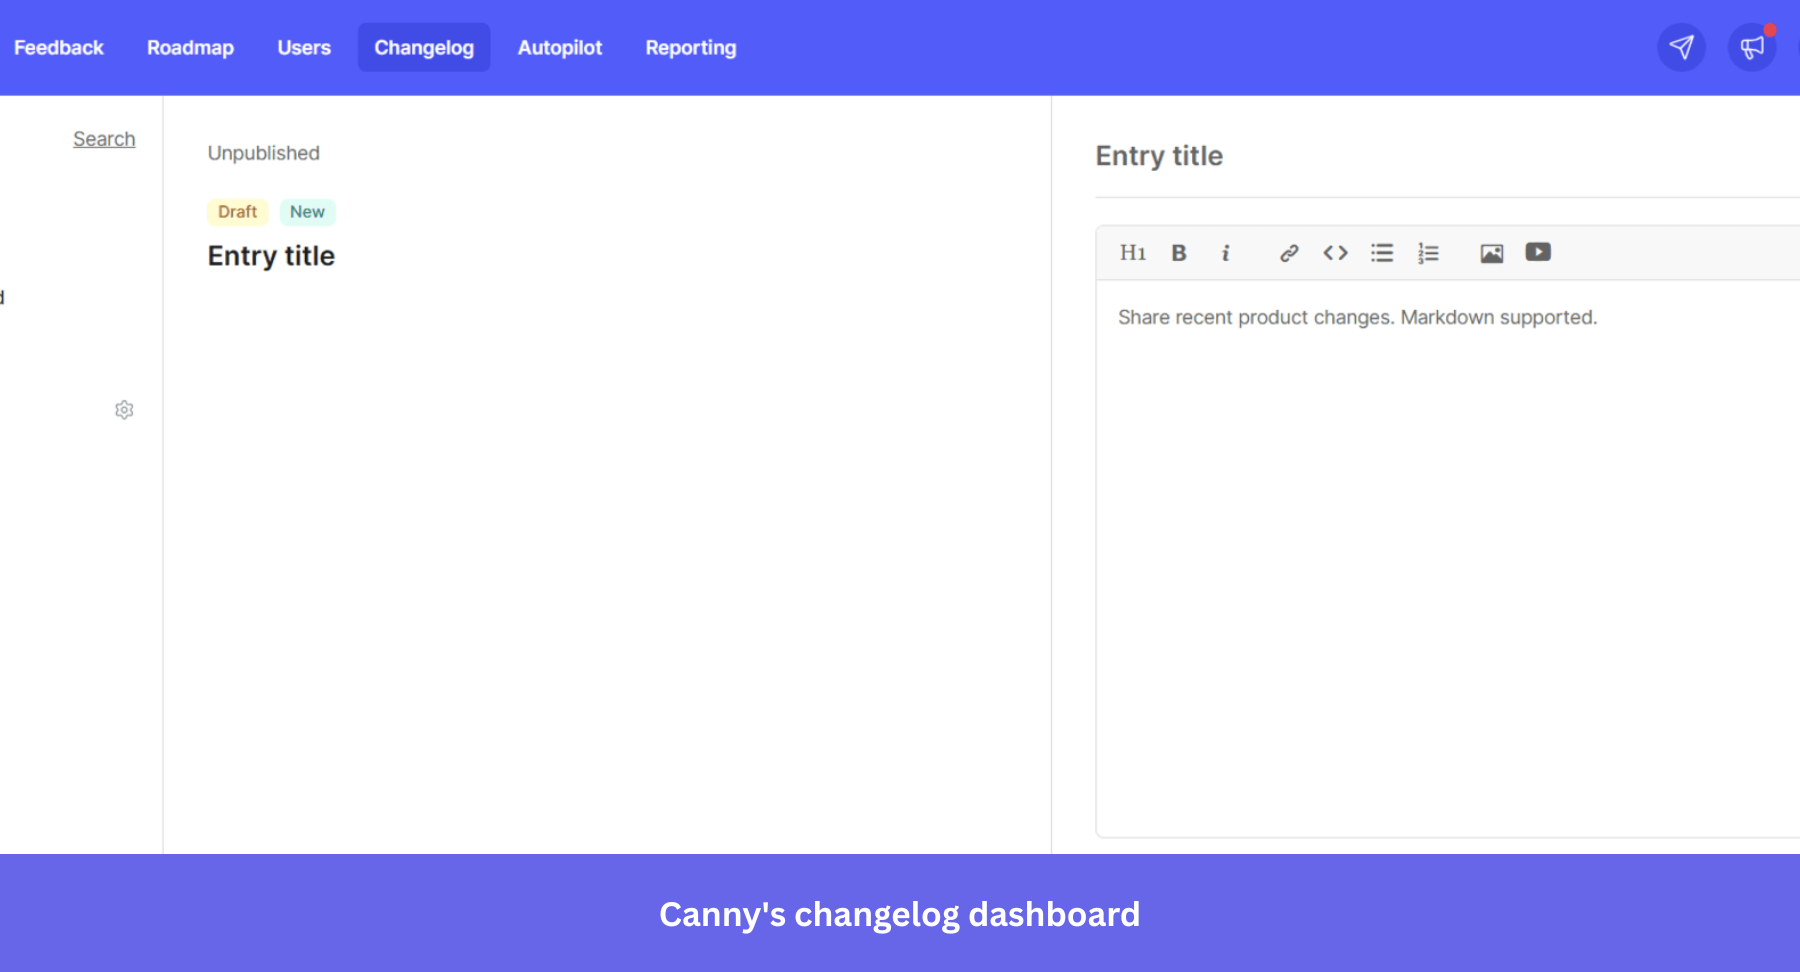The width and height of the screenshot is (1800, 972).
Task: Open the Roadmap tab
Action: [x=190, y=47]
